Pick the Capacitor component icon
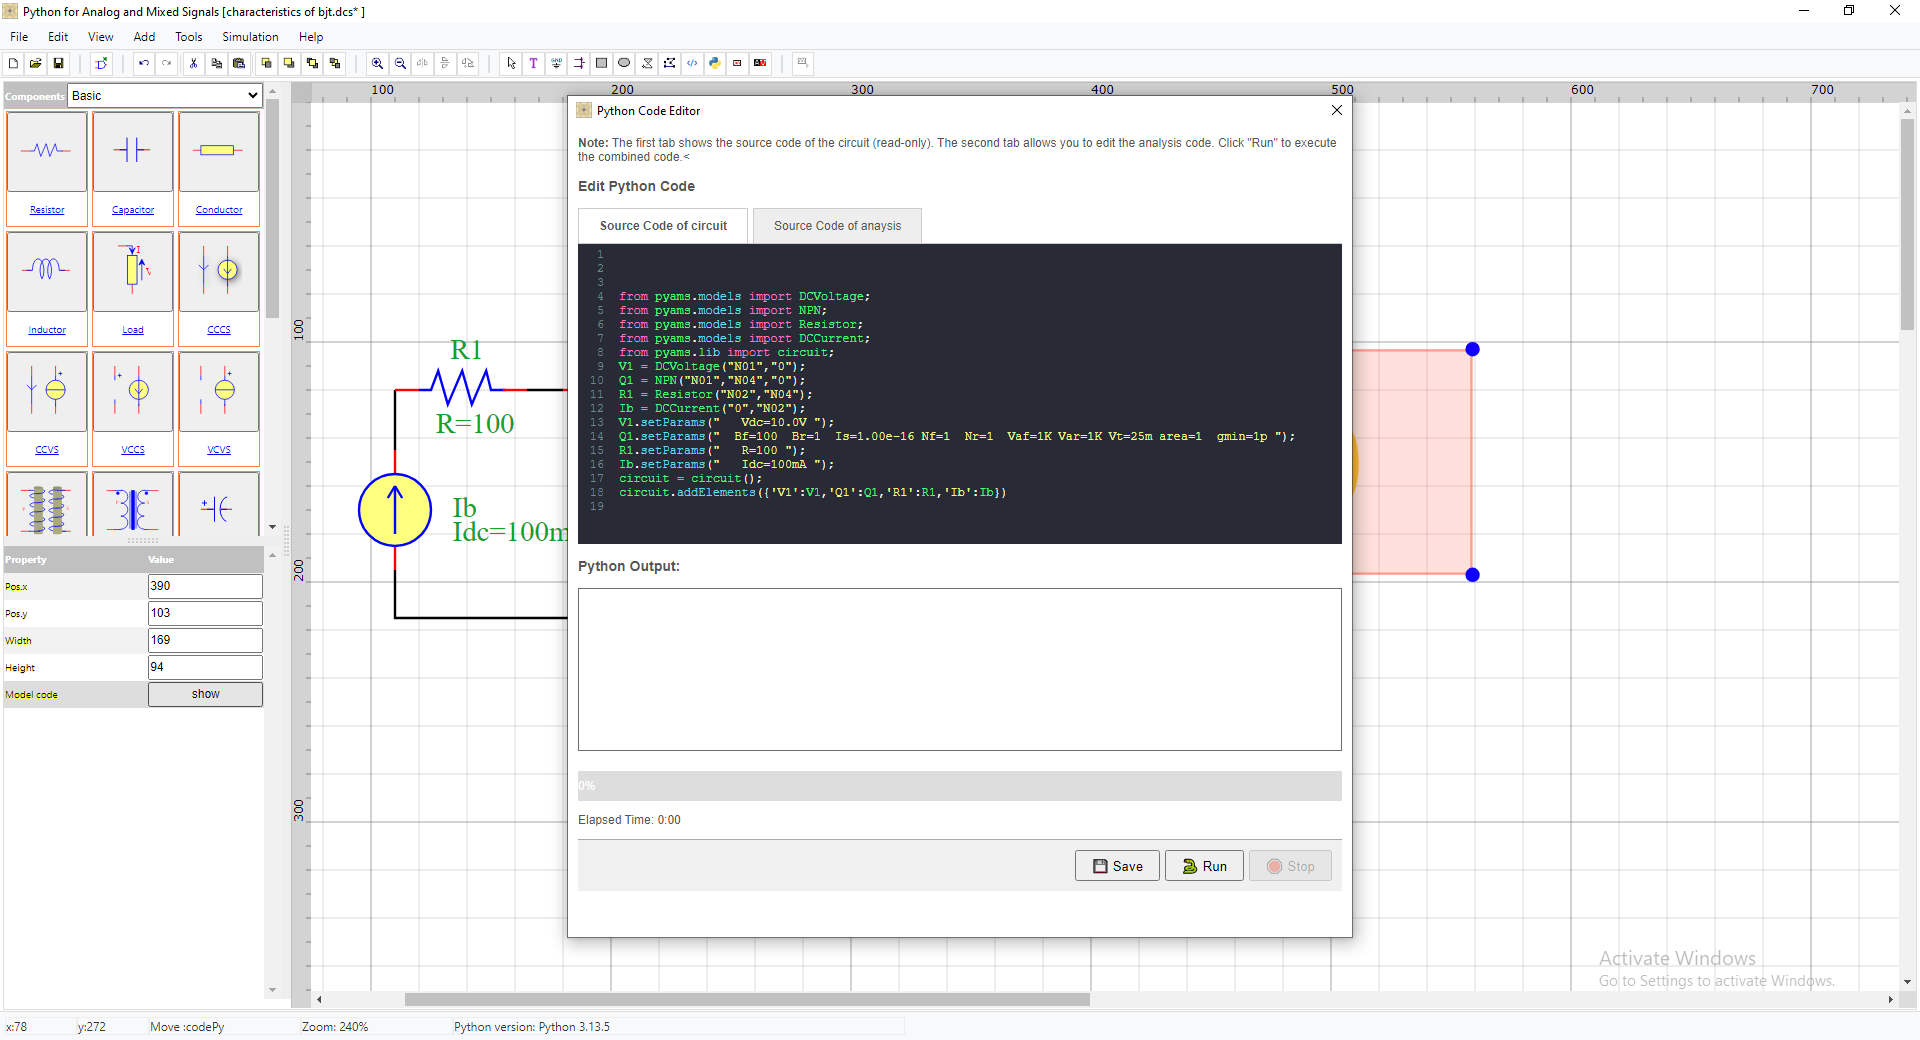Viewport: 1920px width, 1040px height. [133, 151]
